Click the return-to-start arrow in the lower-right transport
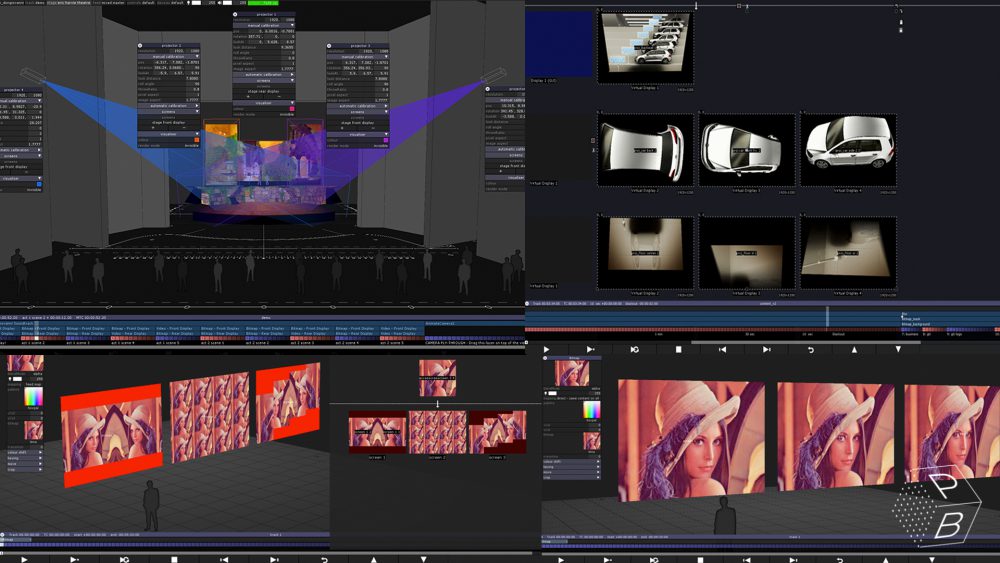Image resolution: width=1000 pixels, height=563 pixels. pyautogui.click(x=839, y=560)
